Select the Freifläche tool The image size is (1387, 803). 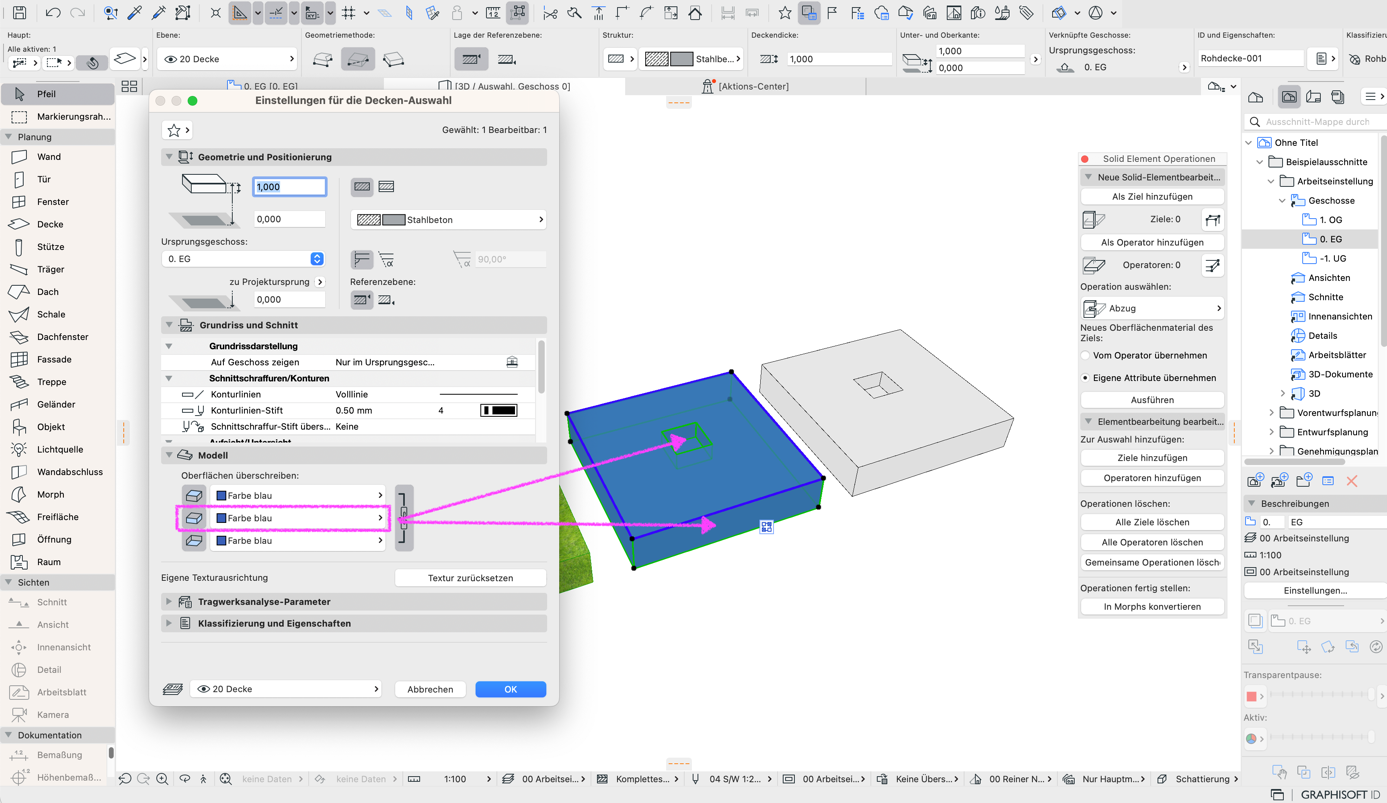[x=57, y=517]
